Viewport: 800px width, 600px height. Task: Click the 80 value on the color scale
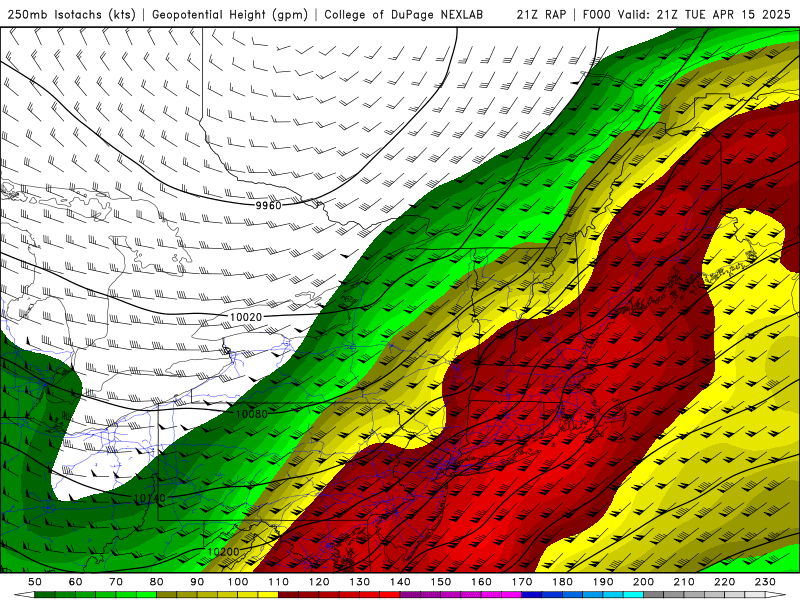157,582
